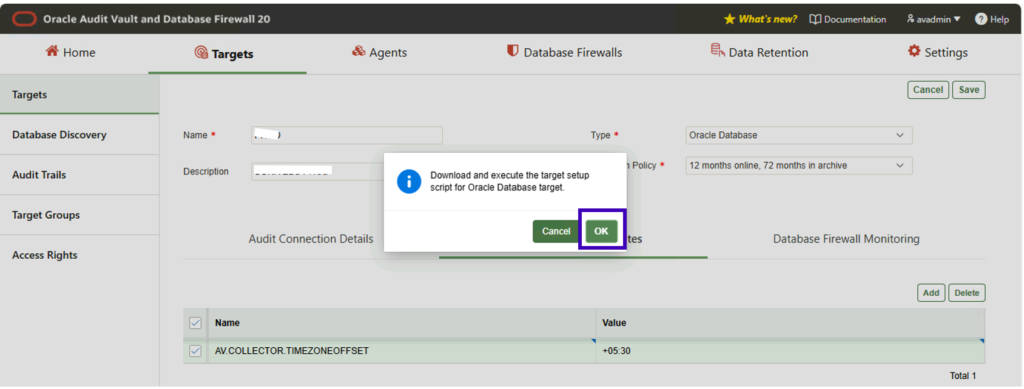
Task: Go to the Data Retention tab
Action: pos(760,52)
